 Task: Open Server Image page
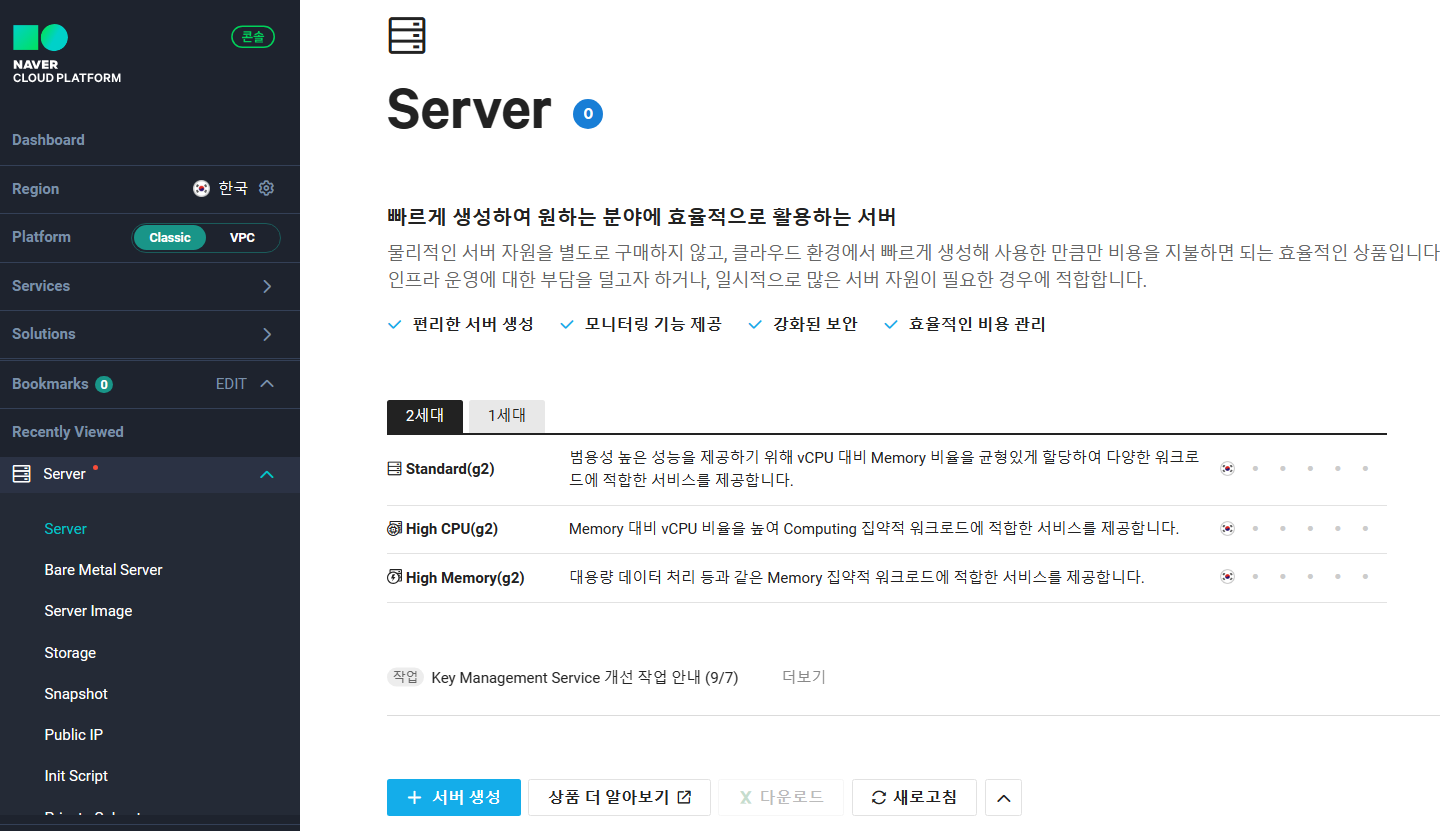coord(88,611)
